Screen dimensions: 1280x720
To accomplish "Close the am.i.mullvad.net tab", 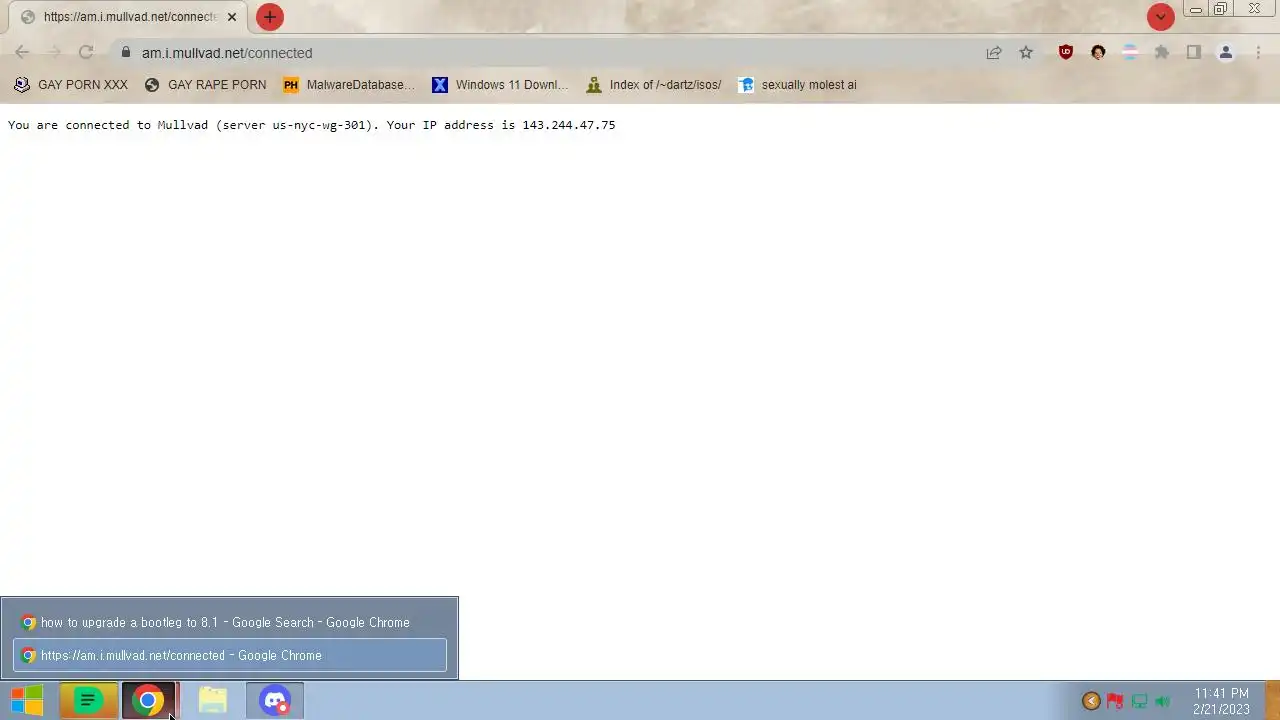I will pos(232,17).
